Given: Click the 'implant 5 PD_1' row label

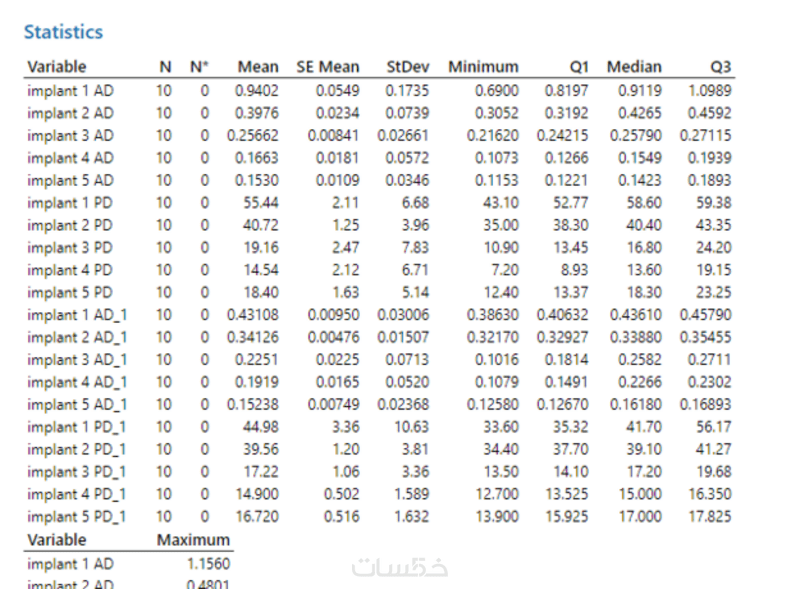Looking at the screenshot, I should (x=77, y=518).
